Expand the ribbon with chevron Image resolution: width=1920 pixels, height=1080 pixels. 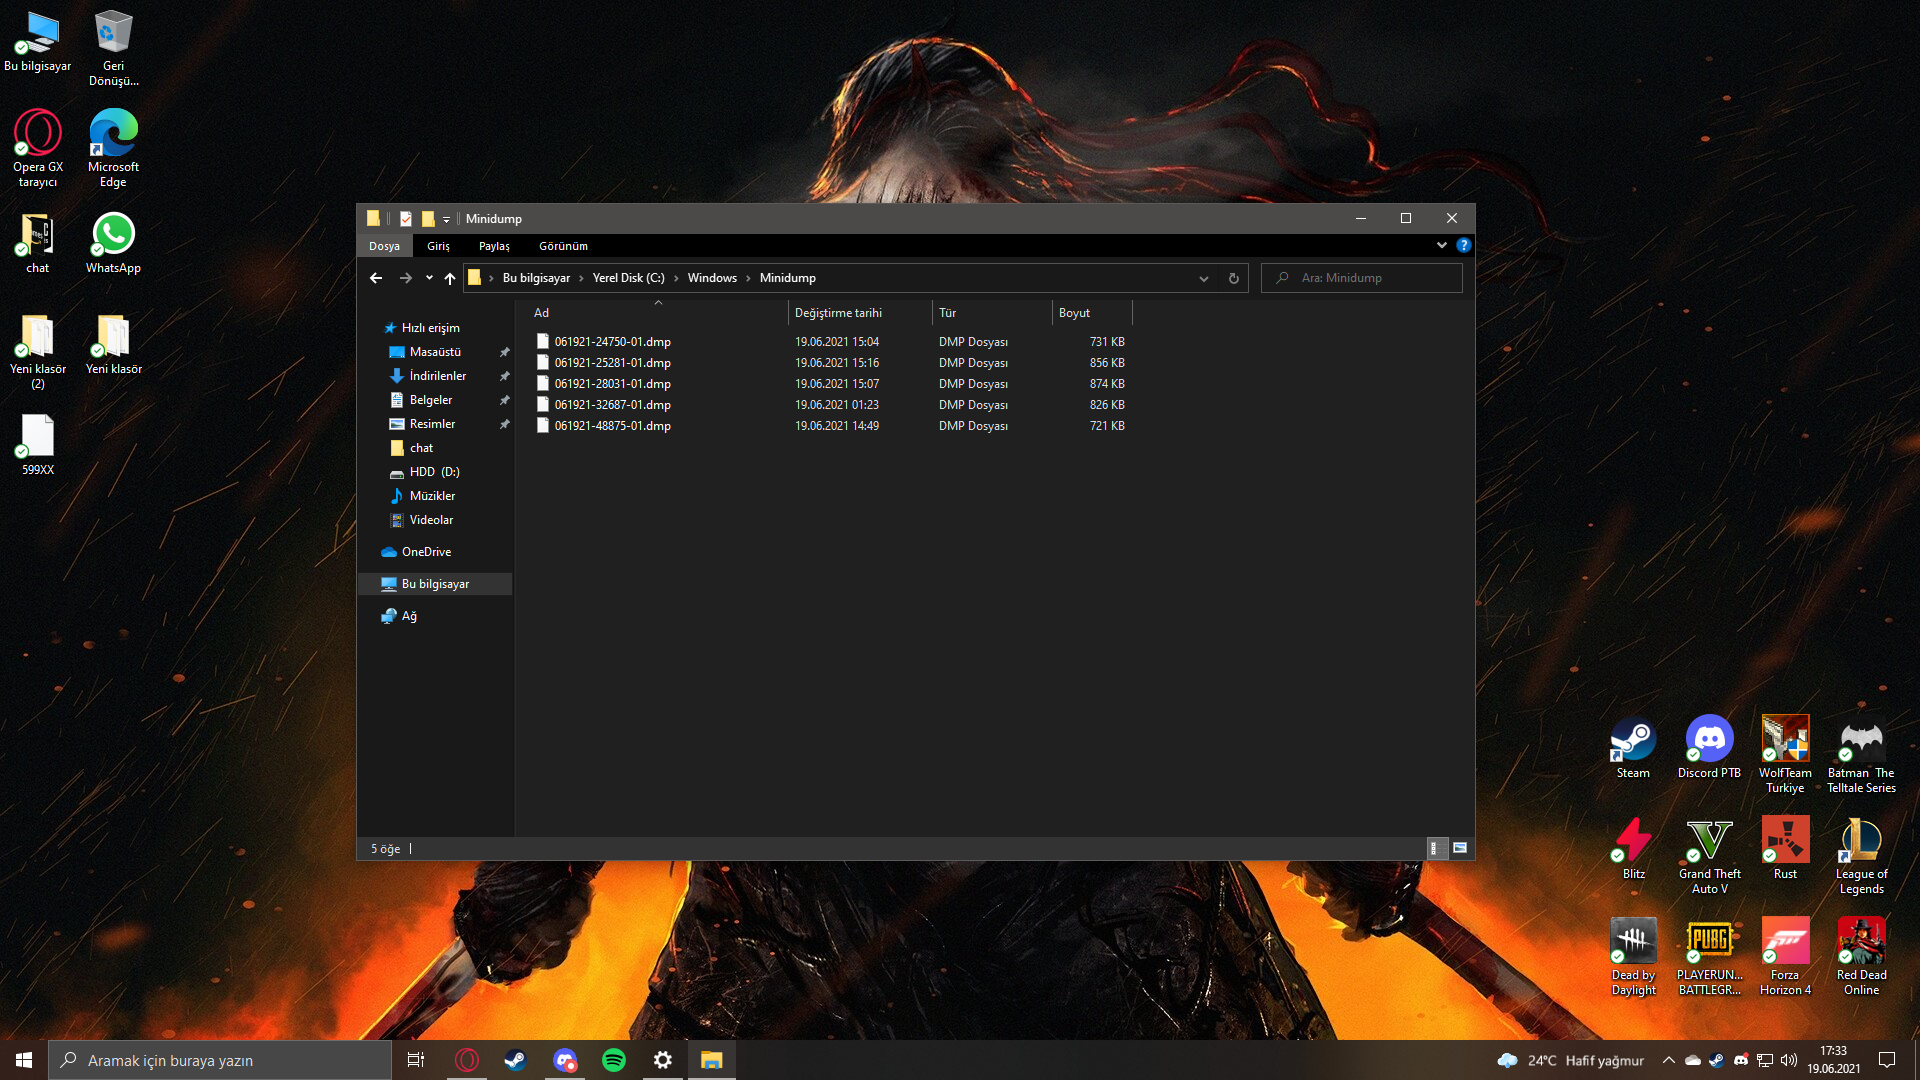click(1441, 245)
